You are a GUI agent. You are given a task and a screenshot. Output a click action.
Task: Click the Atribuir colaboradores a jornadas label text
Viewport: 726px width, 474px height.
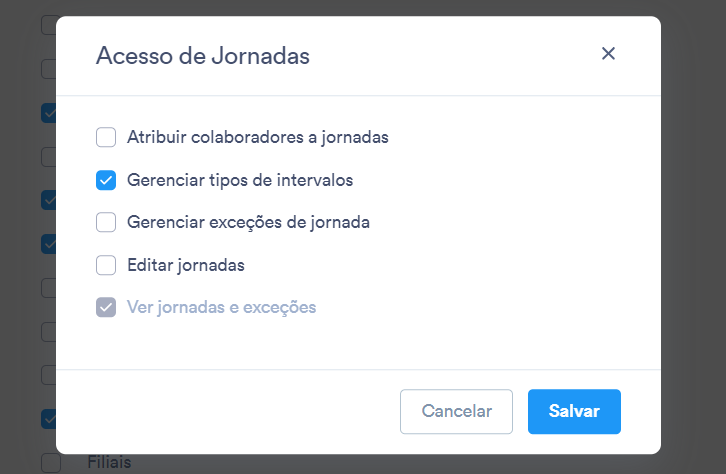tap(258, 137)
